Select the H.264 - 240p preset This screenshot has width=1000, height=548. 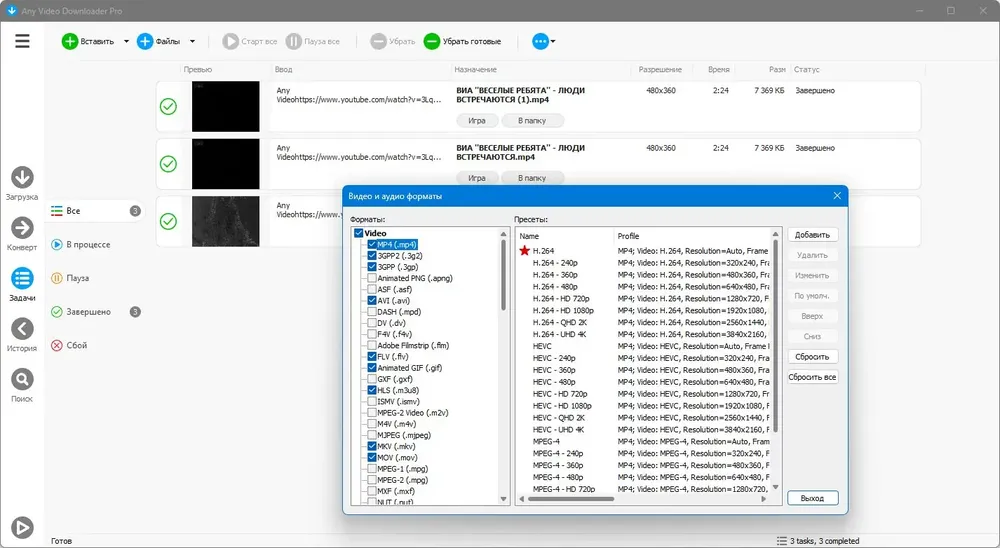[x=555, y=263]
